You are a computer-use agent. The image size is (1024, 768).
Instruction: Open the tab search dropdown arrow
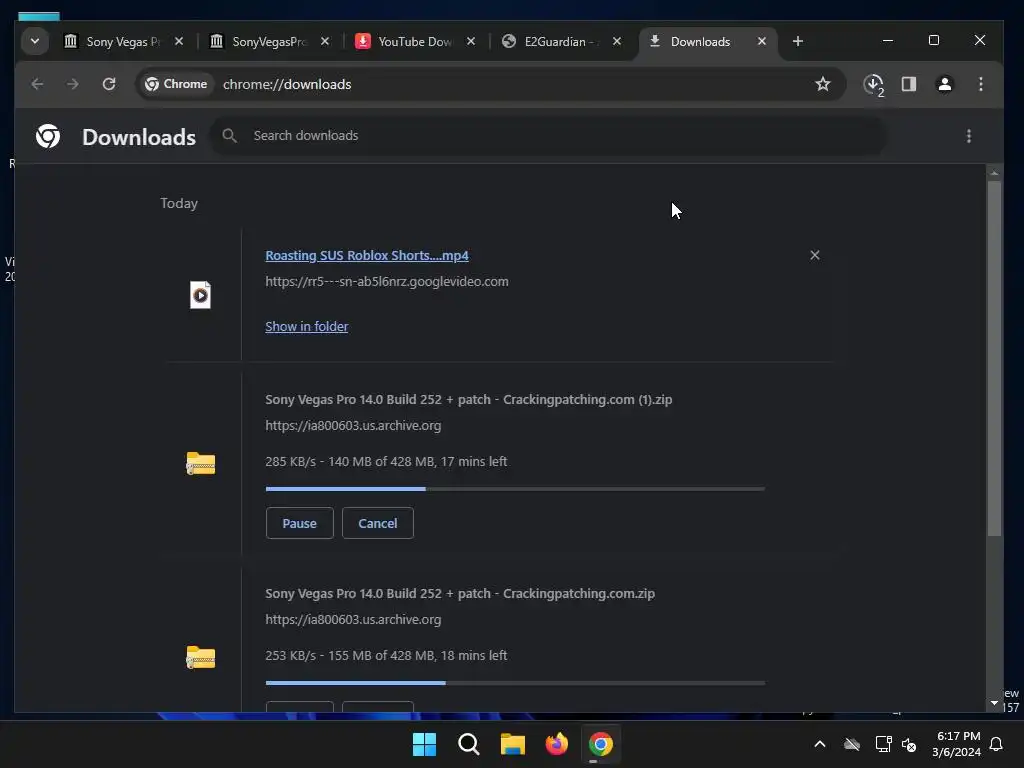click(x=35, y=41)
